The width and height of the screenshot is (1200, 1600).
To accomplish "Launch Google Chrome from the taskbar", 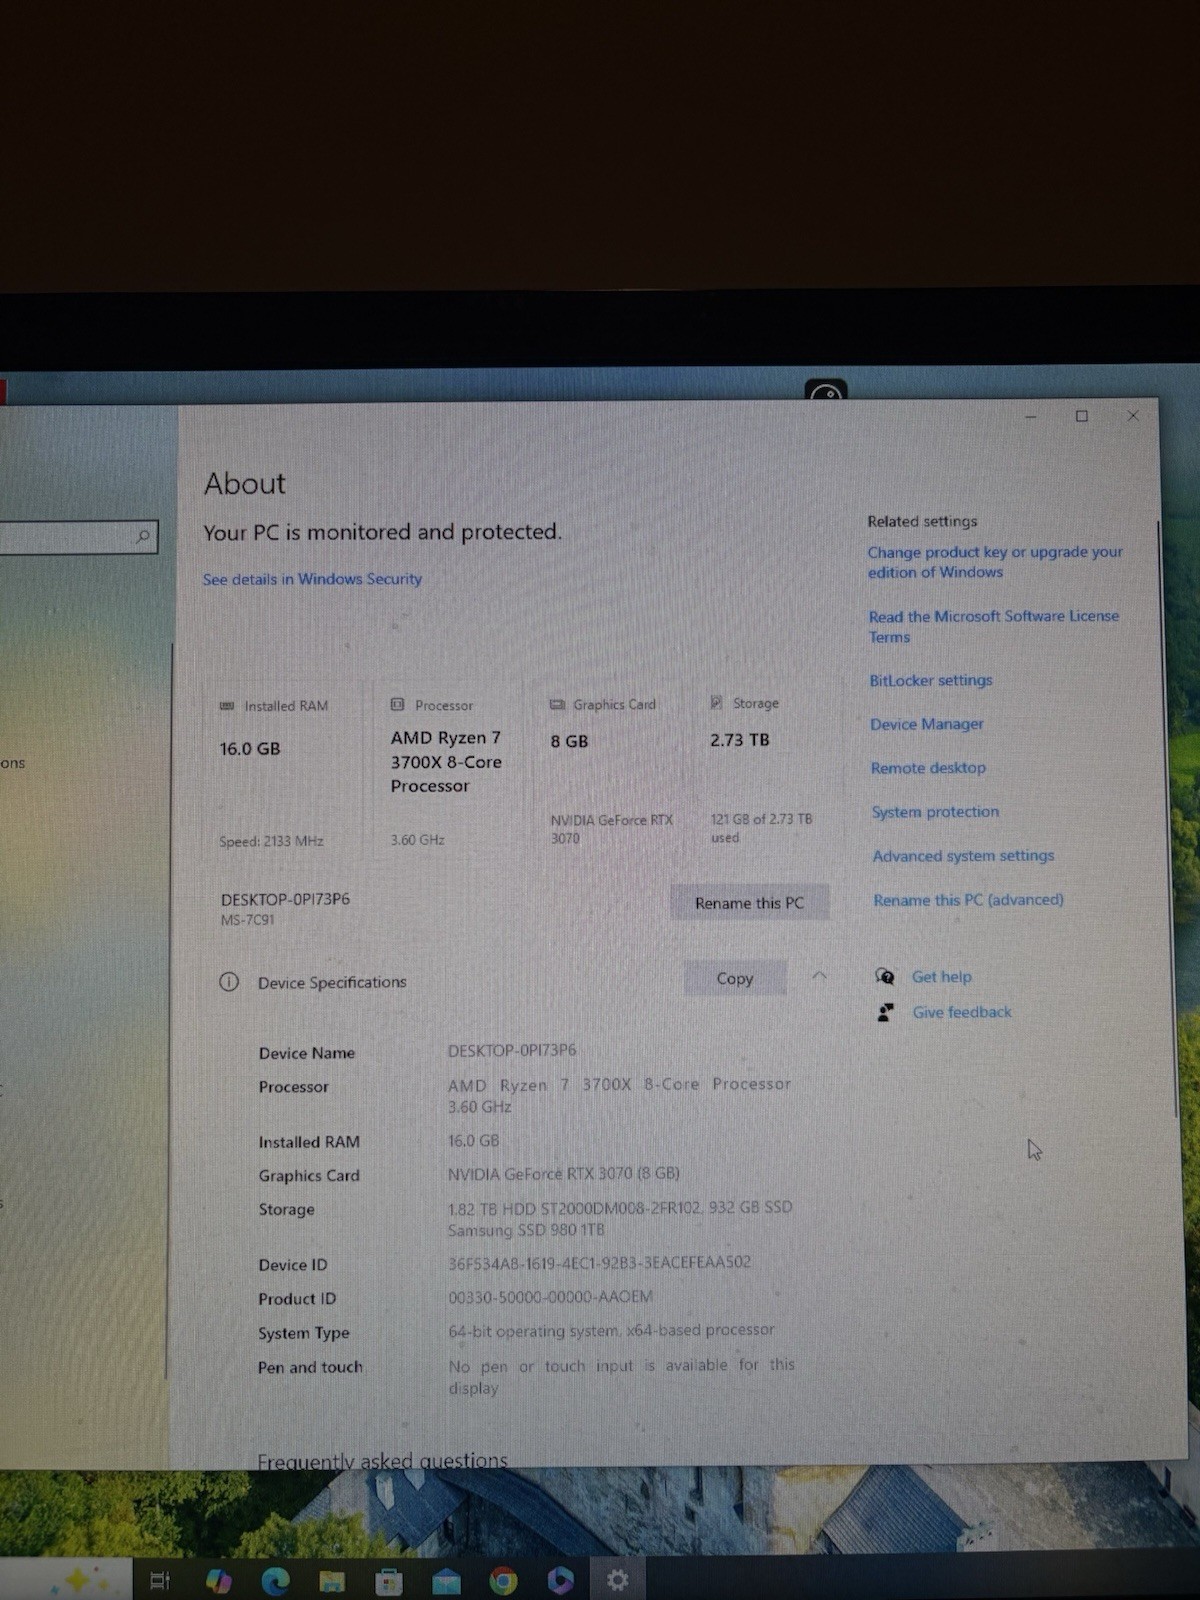I will tap(503, 1580).
